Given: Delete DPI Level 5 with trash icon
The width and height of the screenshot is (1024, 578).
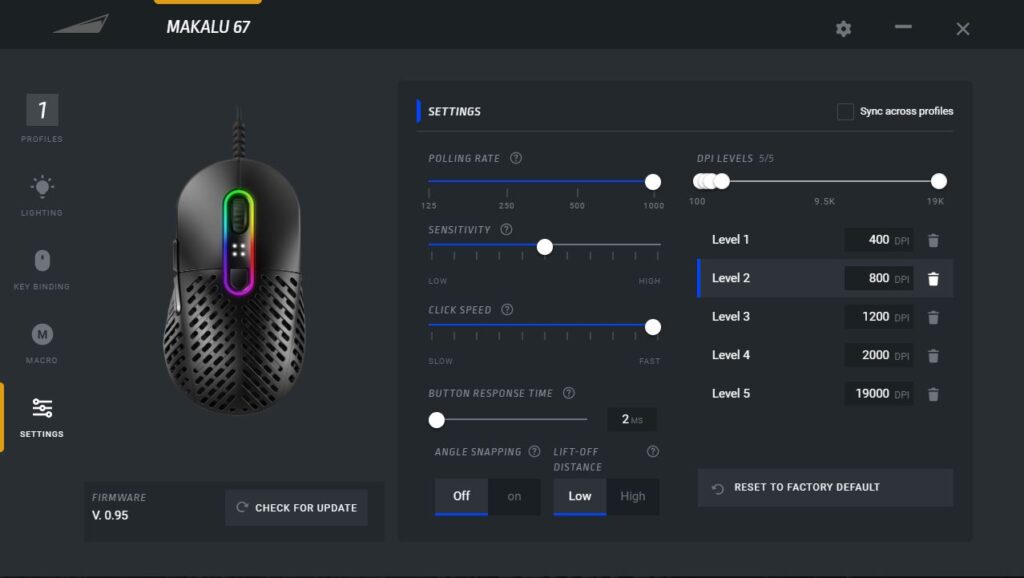Looking at the screenshot, I should [x=933, y=395].
